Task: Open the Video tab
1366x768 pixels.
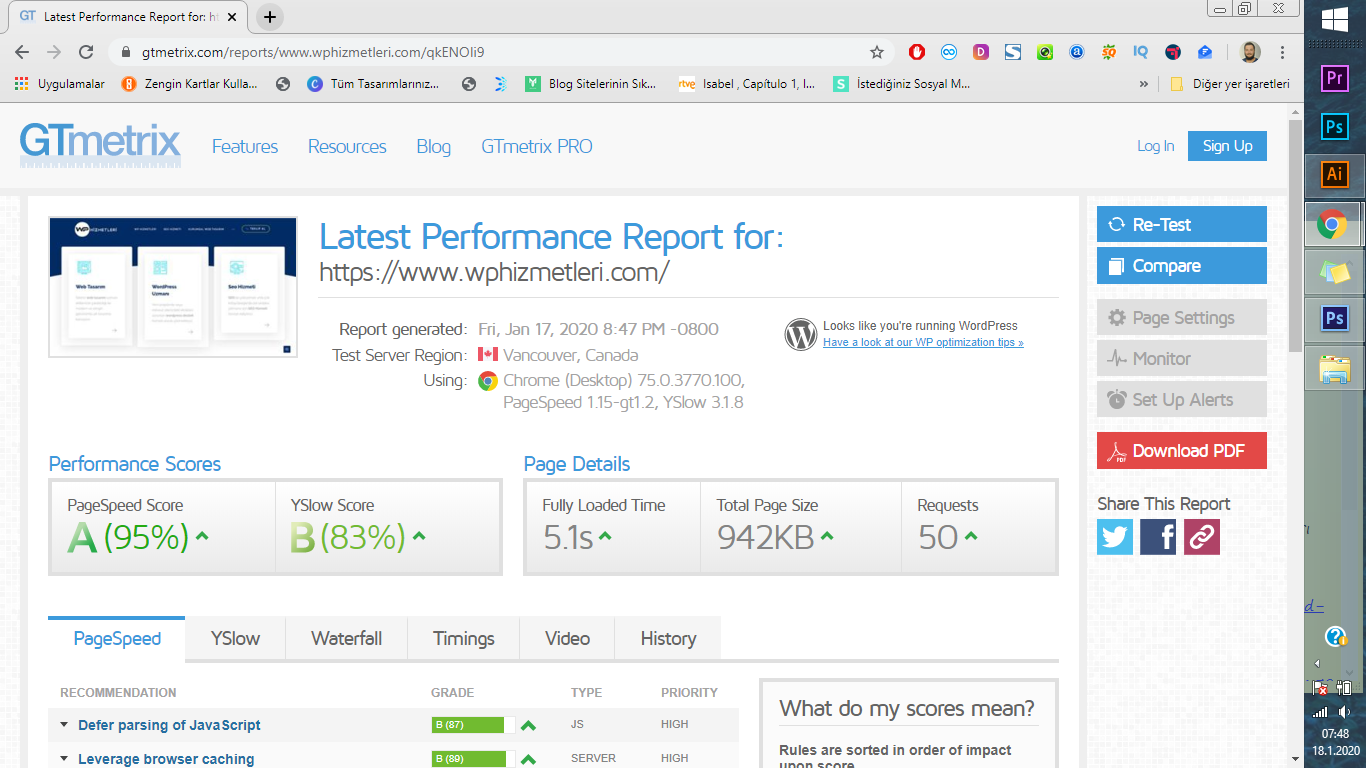Action: tap(567, 639)
